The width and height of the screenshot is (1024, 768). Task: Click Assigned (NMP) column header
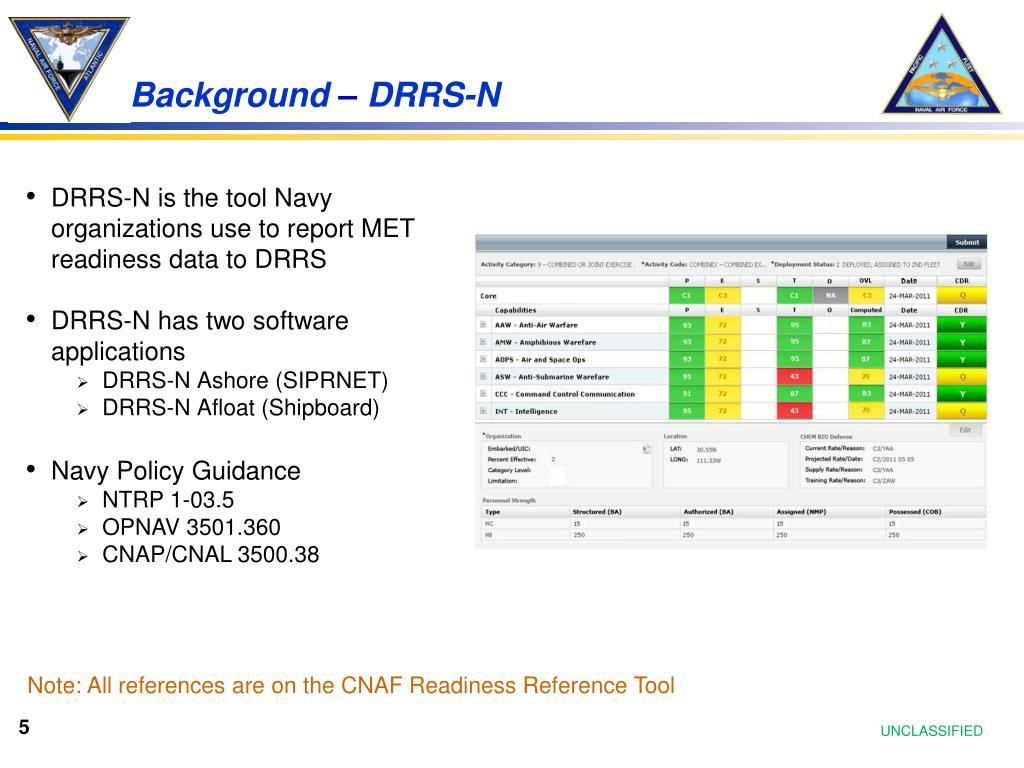tap(801, 512)
